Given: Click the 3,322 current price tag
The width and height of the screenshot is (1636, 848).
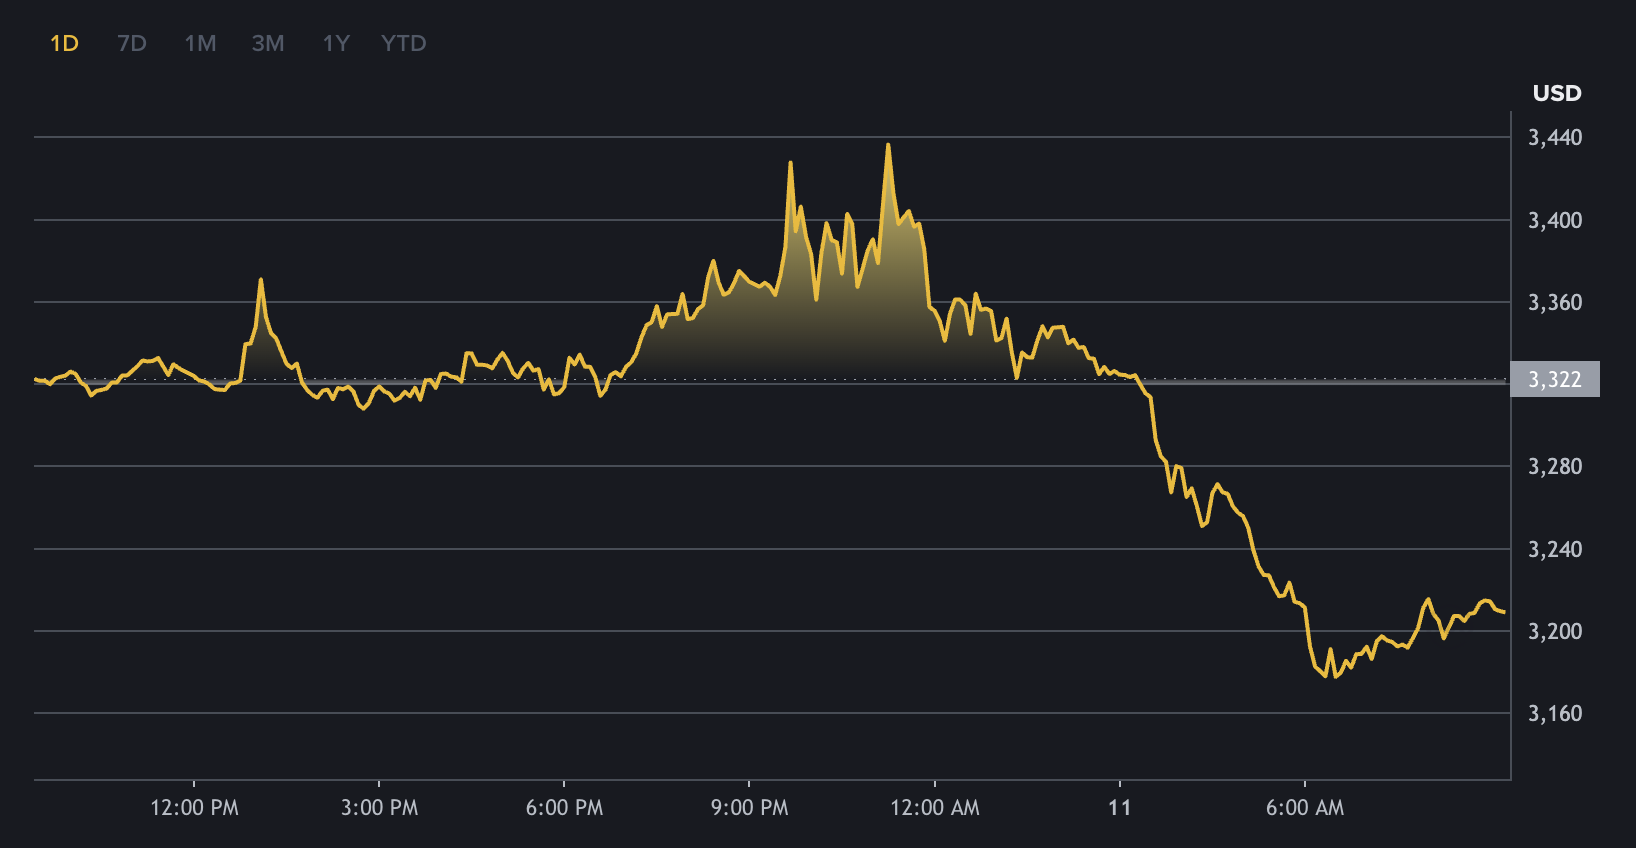Looking at the screenshot, I should coord(1555,379).
